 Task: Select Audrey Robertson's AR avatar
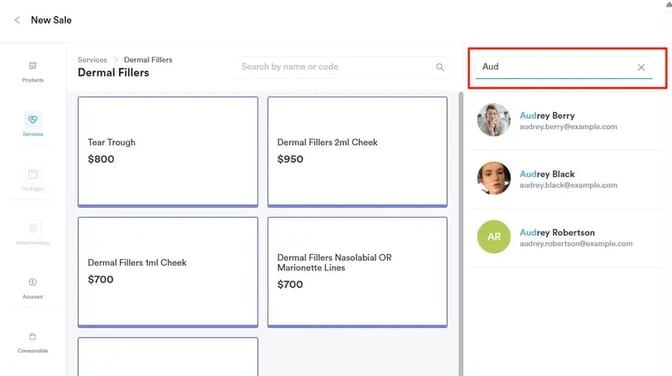(x=494, y=237)
